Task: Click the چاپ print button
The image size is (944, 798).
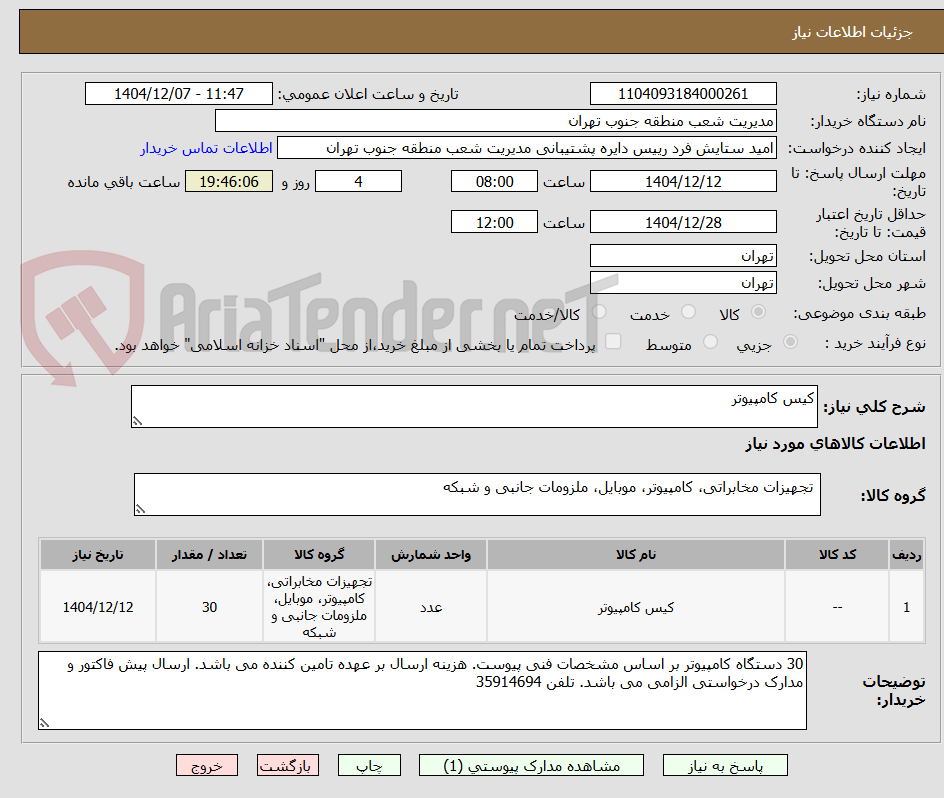Action: [x=369, y=765]
